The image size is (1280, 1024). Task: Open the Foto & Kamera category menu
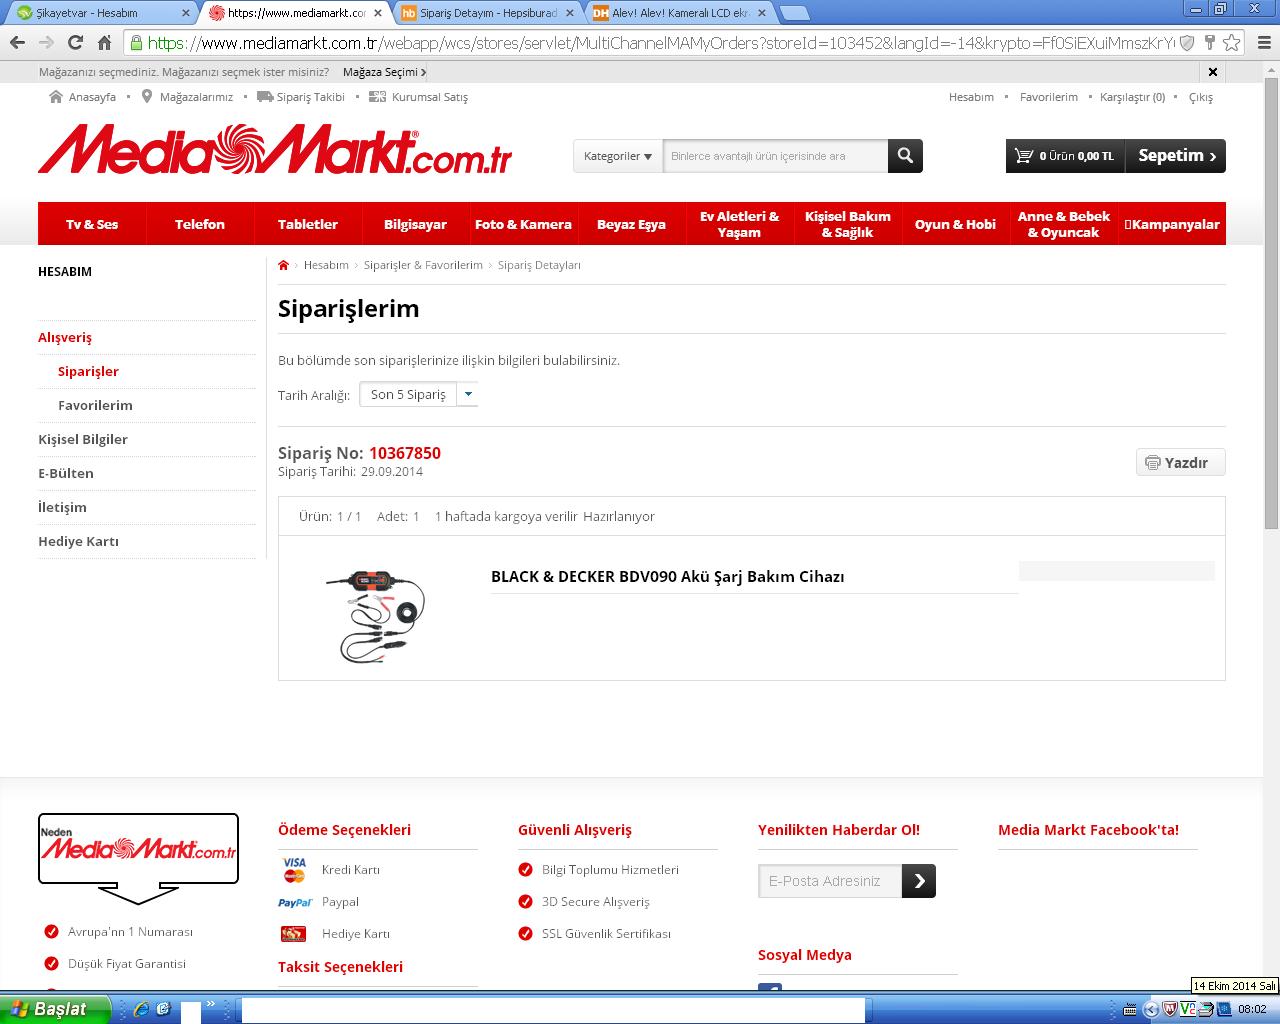tap(523, 224)
